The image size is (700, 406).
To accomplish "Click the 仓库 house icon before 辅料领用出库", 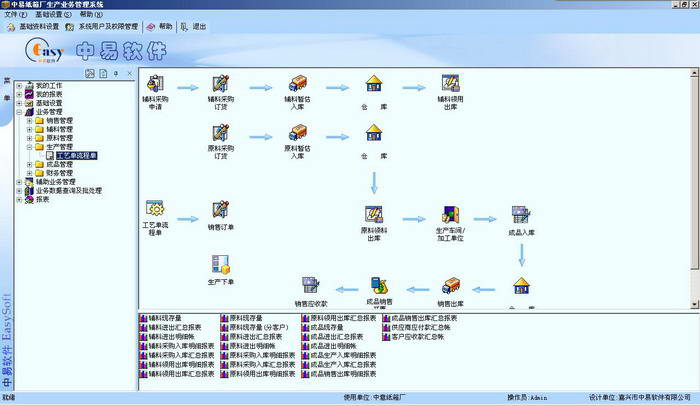I will [x=374, y=84].
